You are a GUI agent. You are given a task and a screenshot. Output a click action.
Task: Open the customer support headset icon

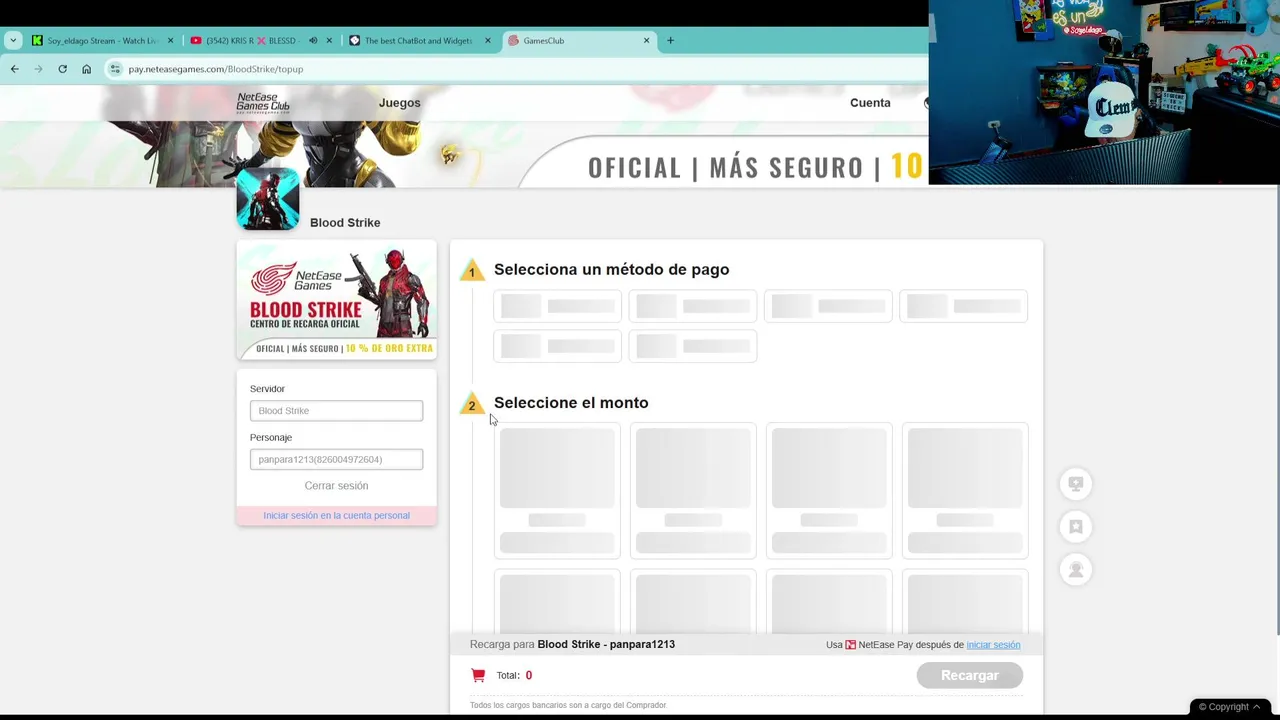(x=1076, y=570)
